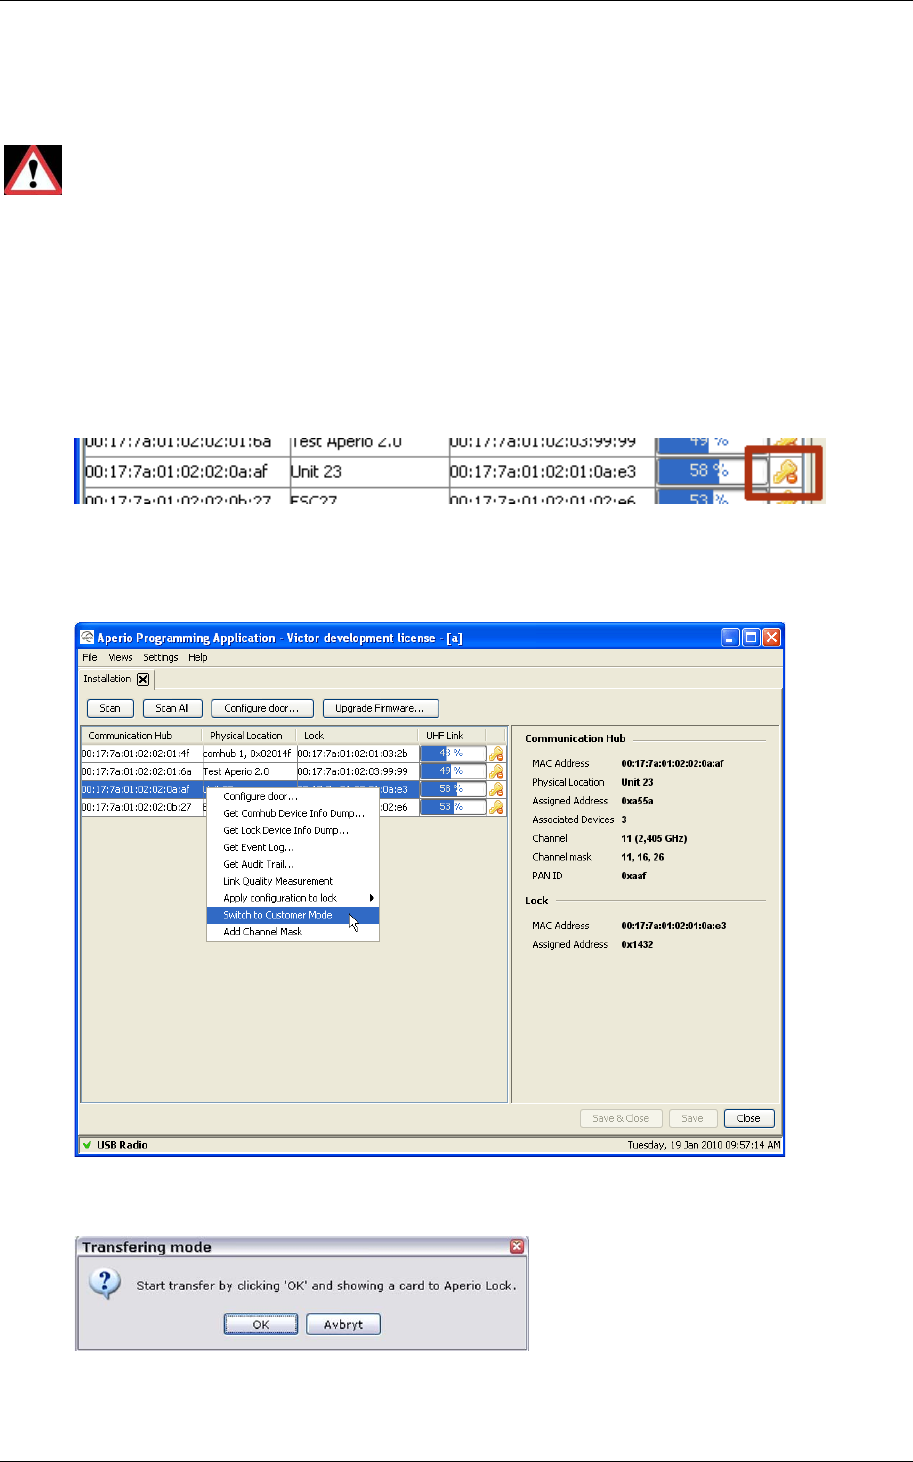
Task: Click the Physical Location value 'Unit 23'
Action: click(x=637, y=782)
